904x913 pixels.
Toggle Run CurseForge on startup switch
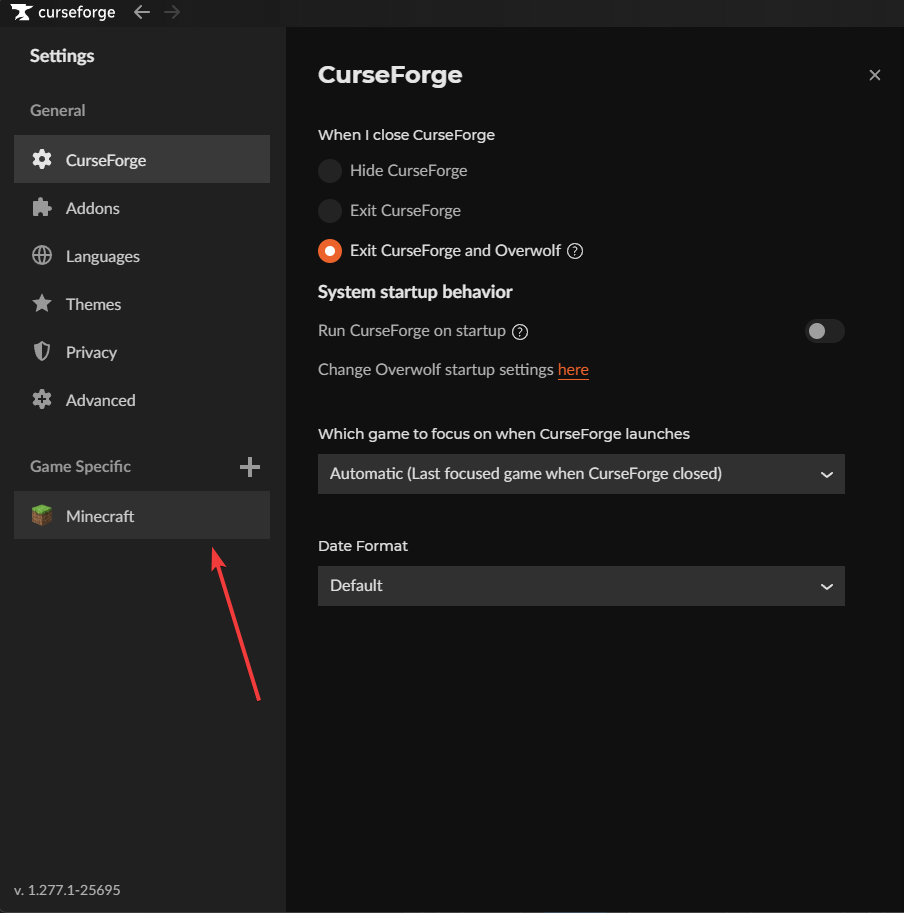pyautogui.click(x=824, y=331)
